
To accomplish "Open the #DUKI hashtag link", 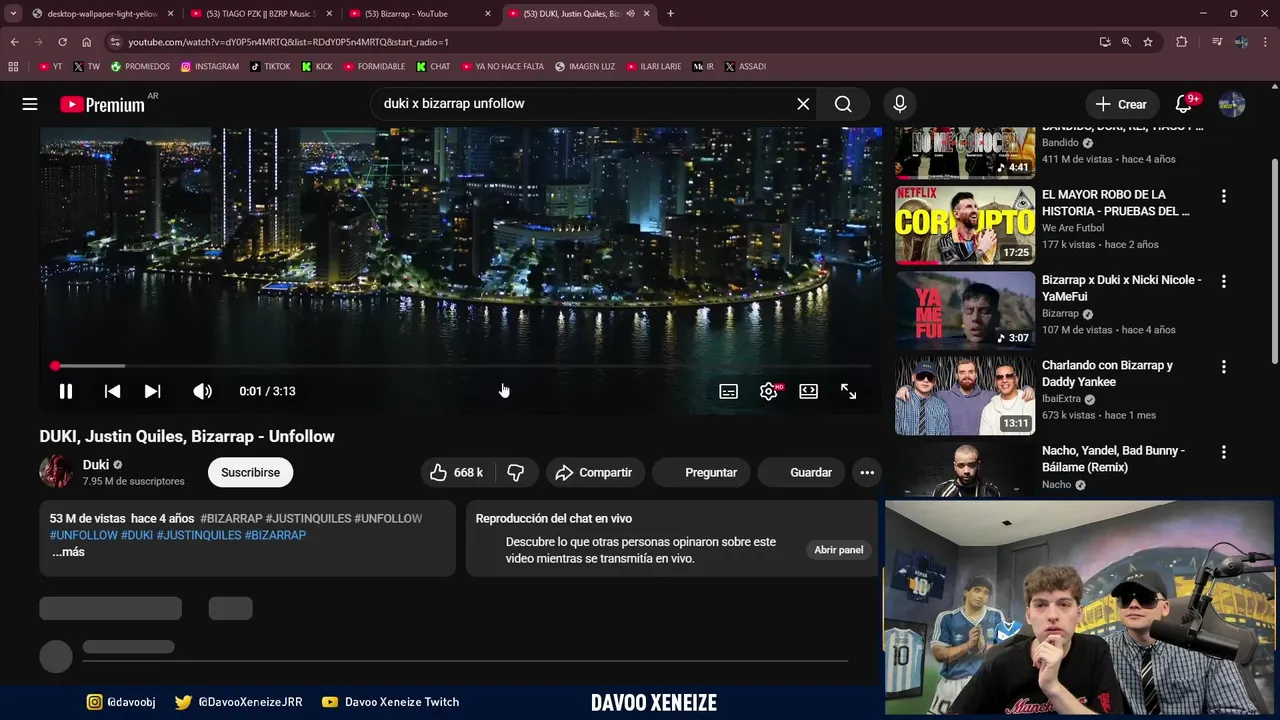I will (x=137, y=535).
